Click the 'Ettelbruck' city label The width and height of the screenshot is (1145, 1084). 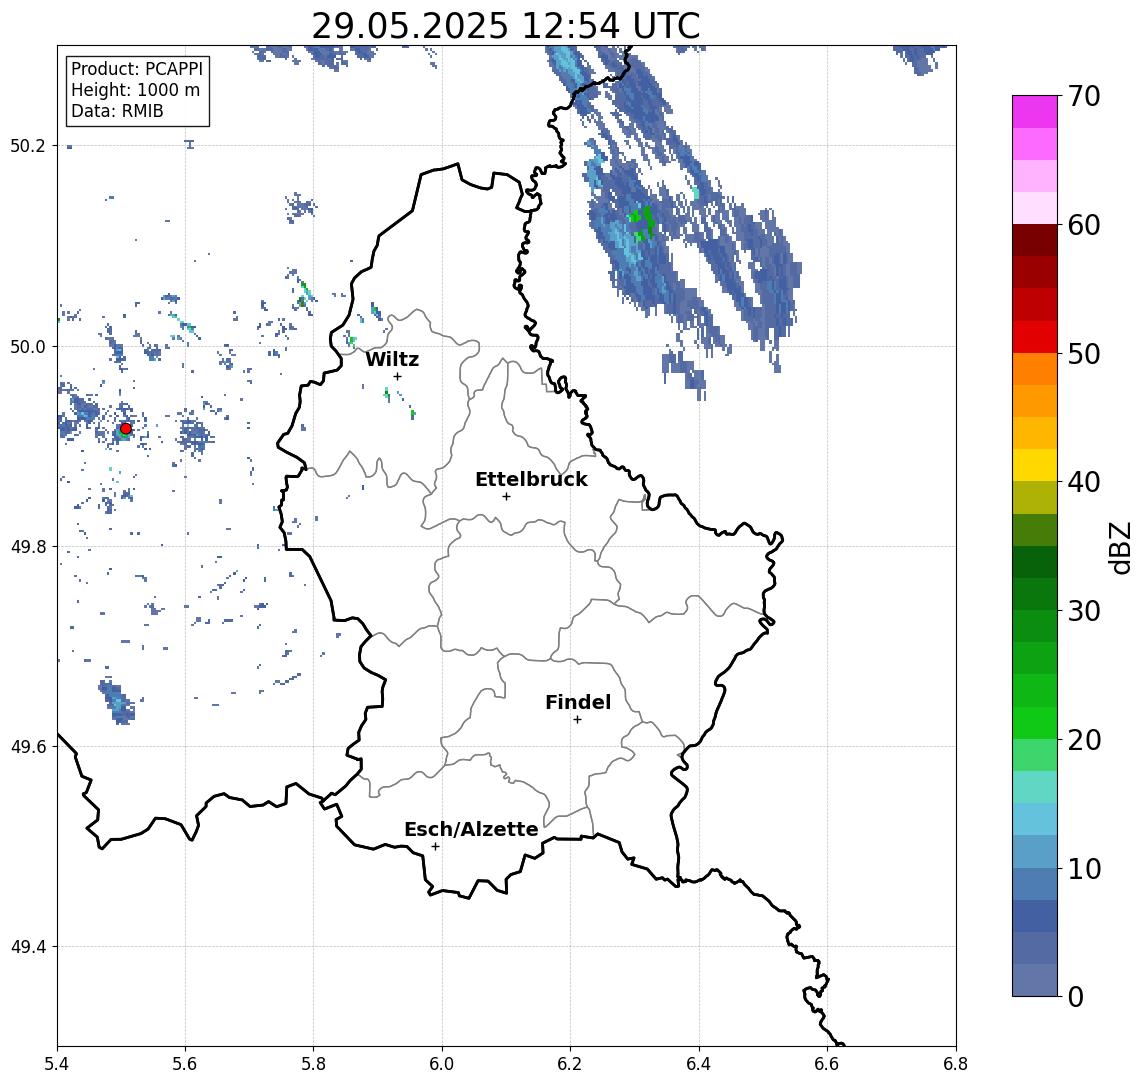tap(531, 479)
